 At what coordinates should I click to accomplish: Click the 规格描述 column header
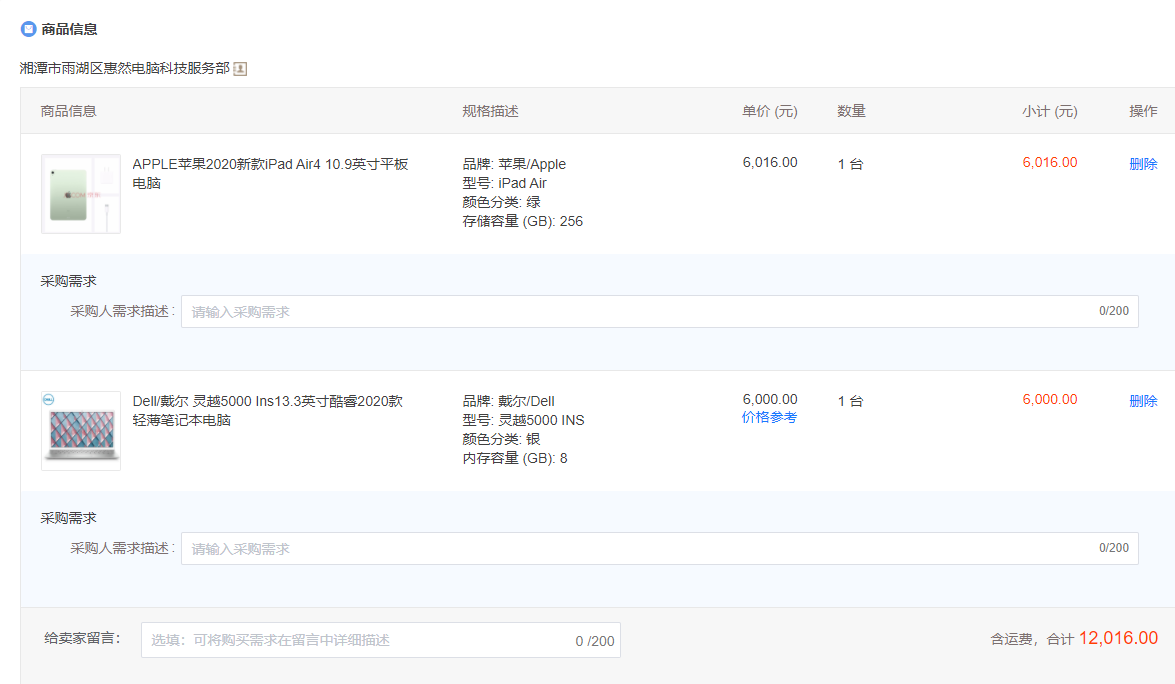click(x=490, y=112)
